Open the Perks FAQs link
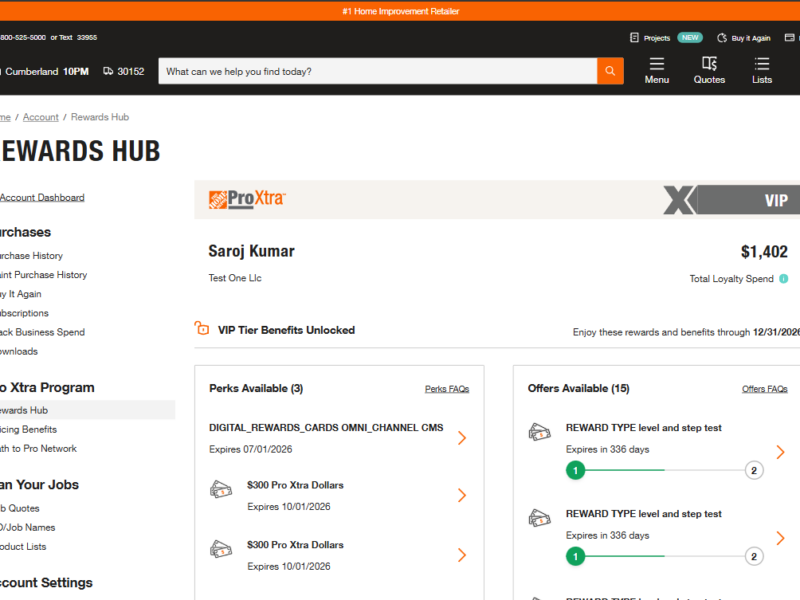The height and width of the screenshot is (600, 800). pos(446,389)
